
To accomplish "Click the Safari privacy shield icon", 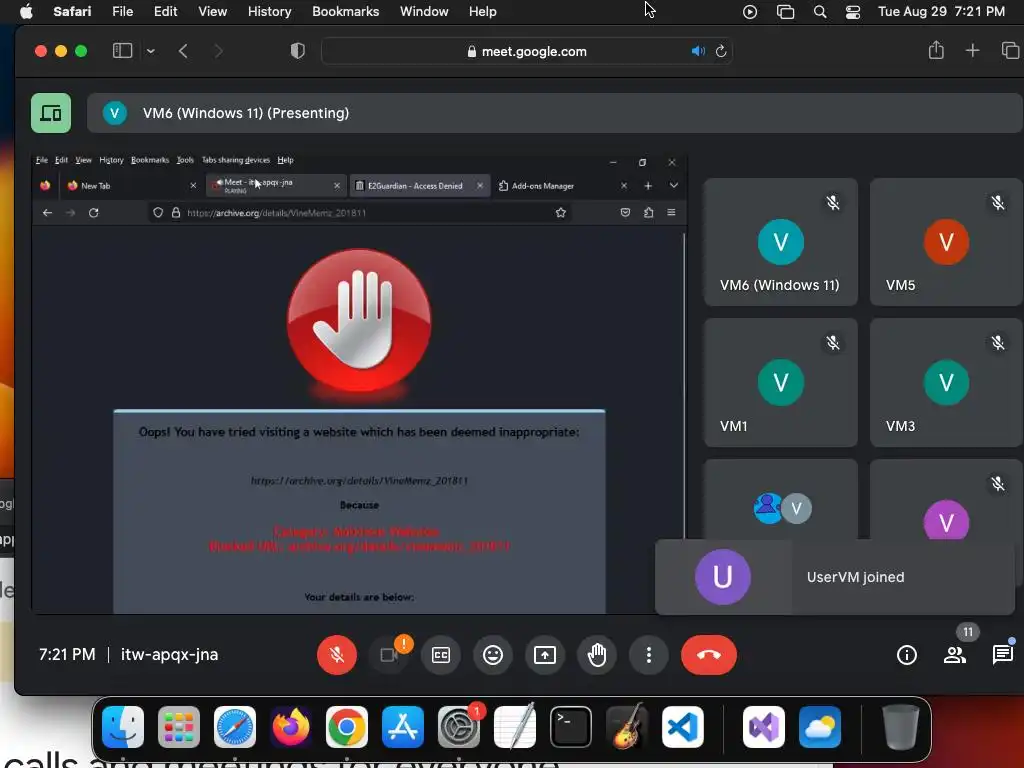I will pyautogui.click(x=298, y=51).
